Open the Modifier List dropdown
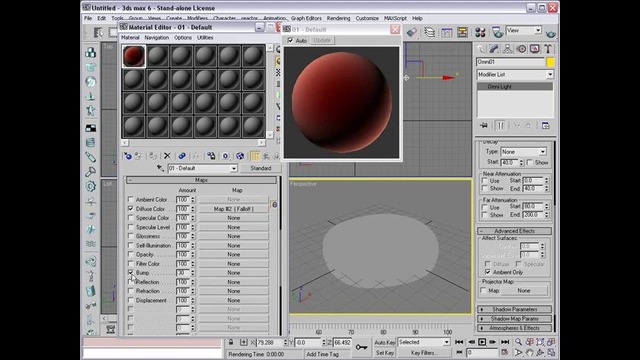The height and width of the screenshot is (360, 640). (550, 75)
